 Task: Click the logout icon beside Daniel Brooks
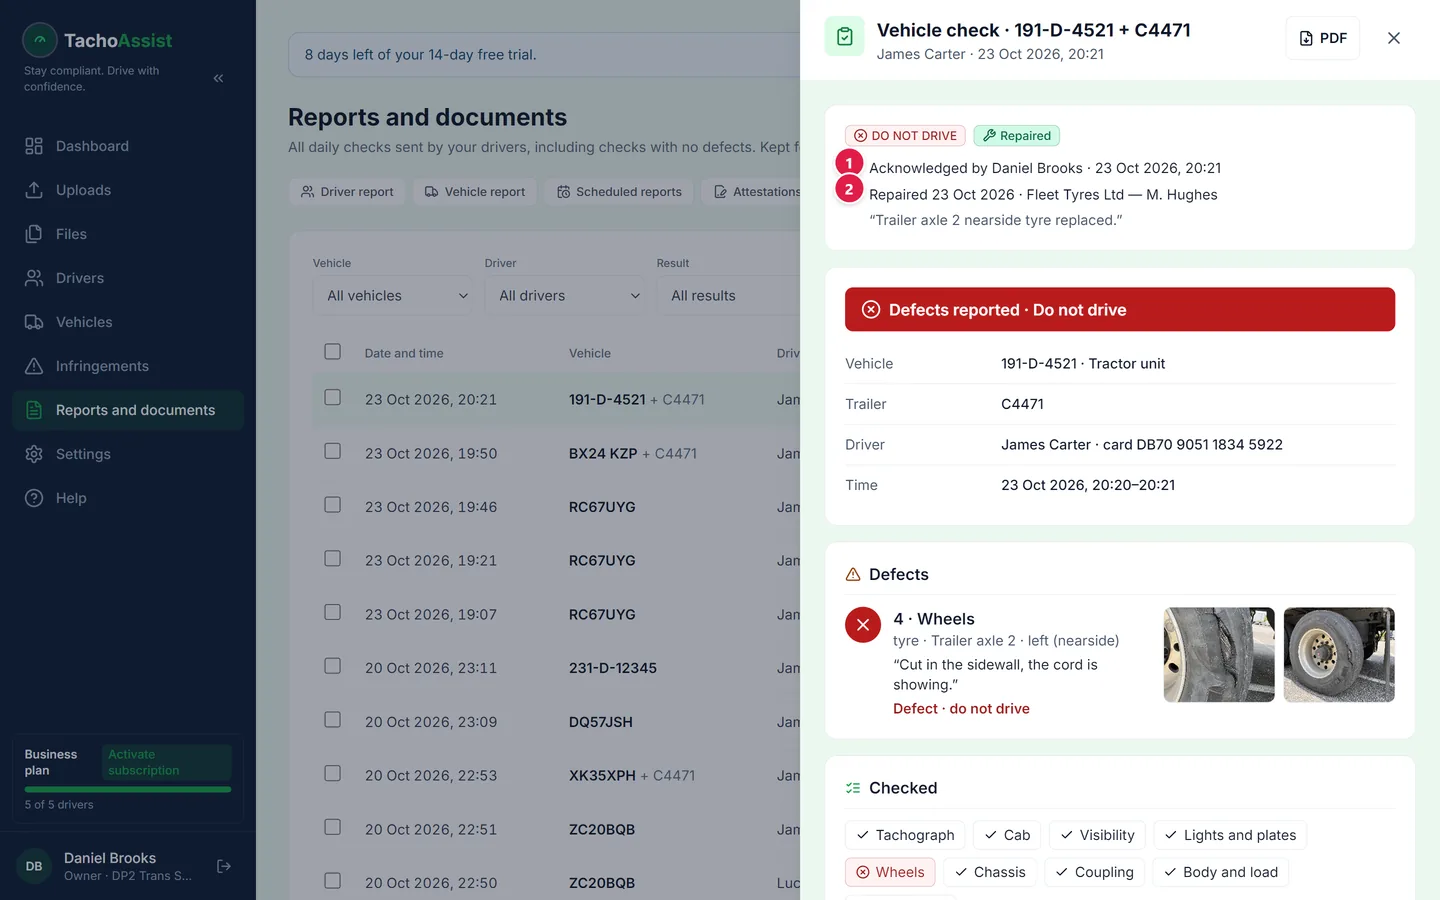(x=224, y=866)
